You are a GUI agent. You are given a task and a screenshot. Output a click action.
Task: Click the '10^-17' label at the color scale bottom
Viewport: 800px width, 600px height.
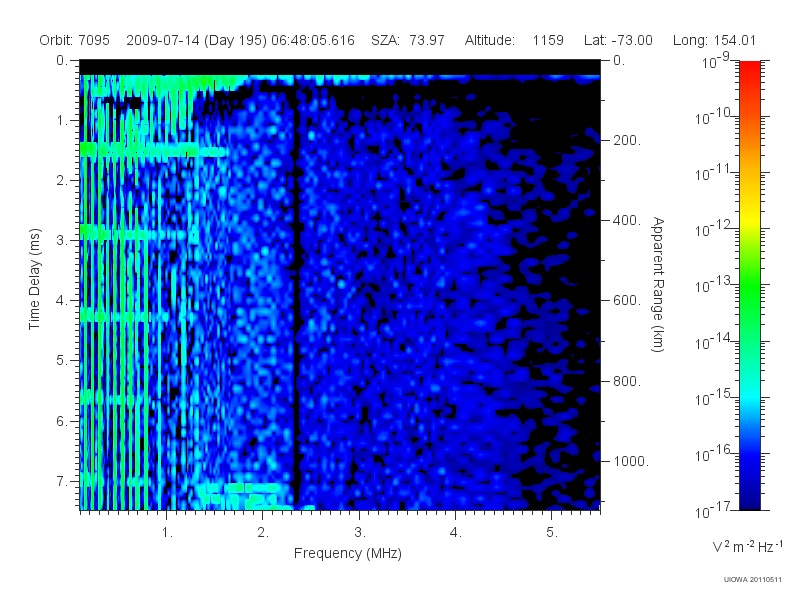coord(713,509)
